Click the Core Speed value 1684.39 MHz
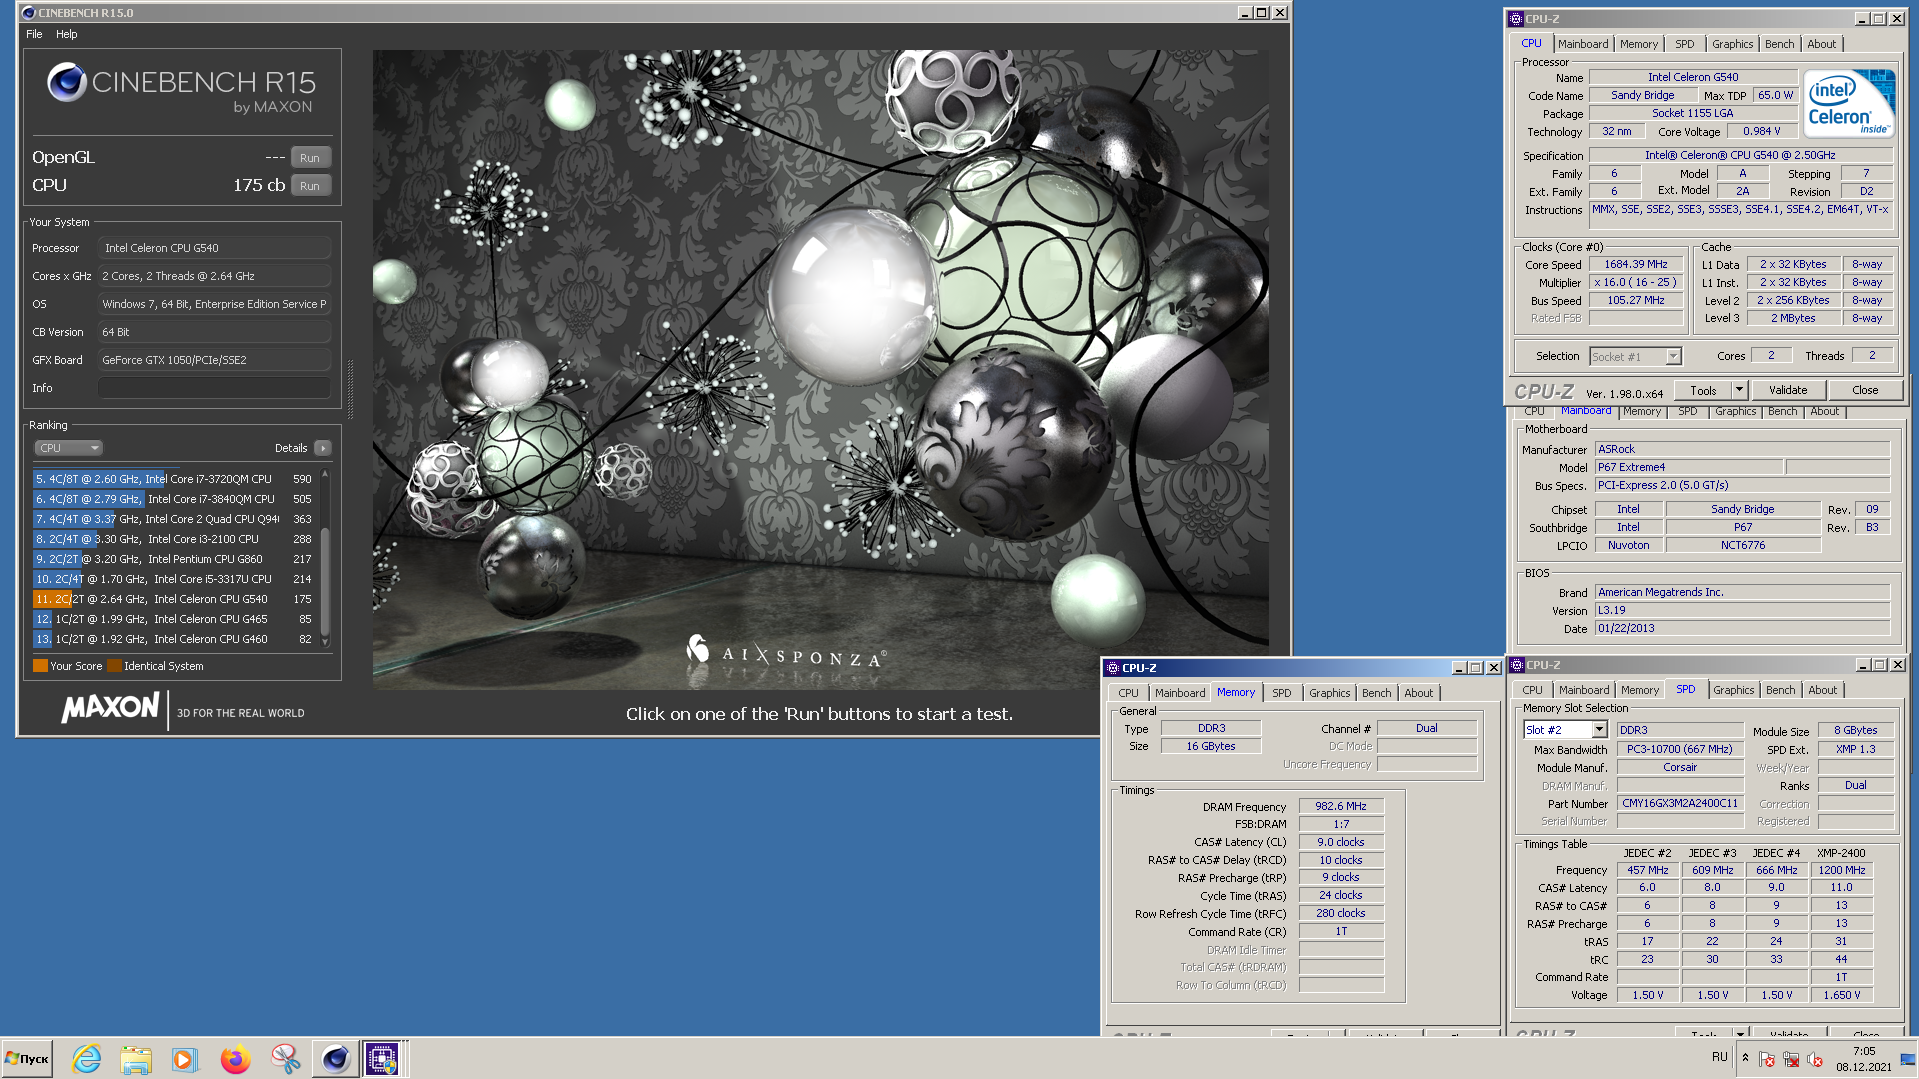This screenshot has width=1919, height=1079. point(1635,265)
